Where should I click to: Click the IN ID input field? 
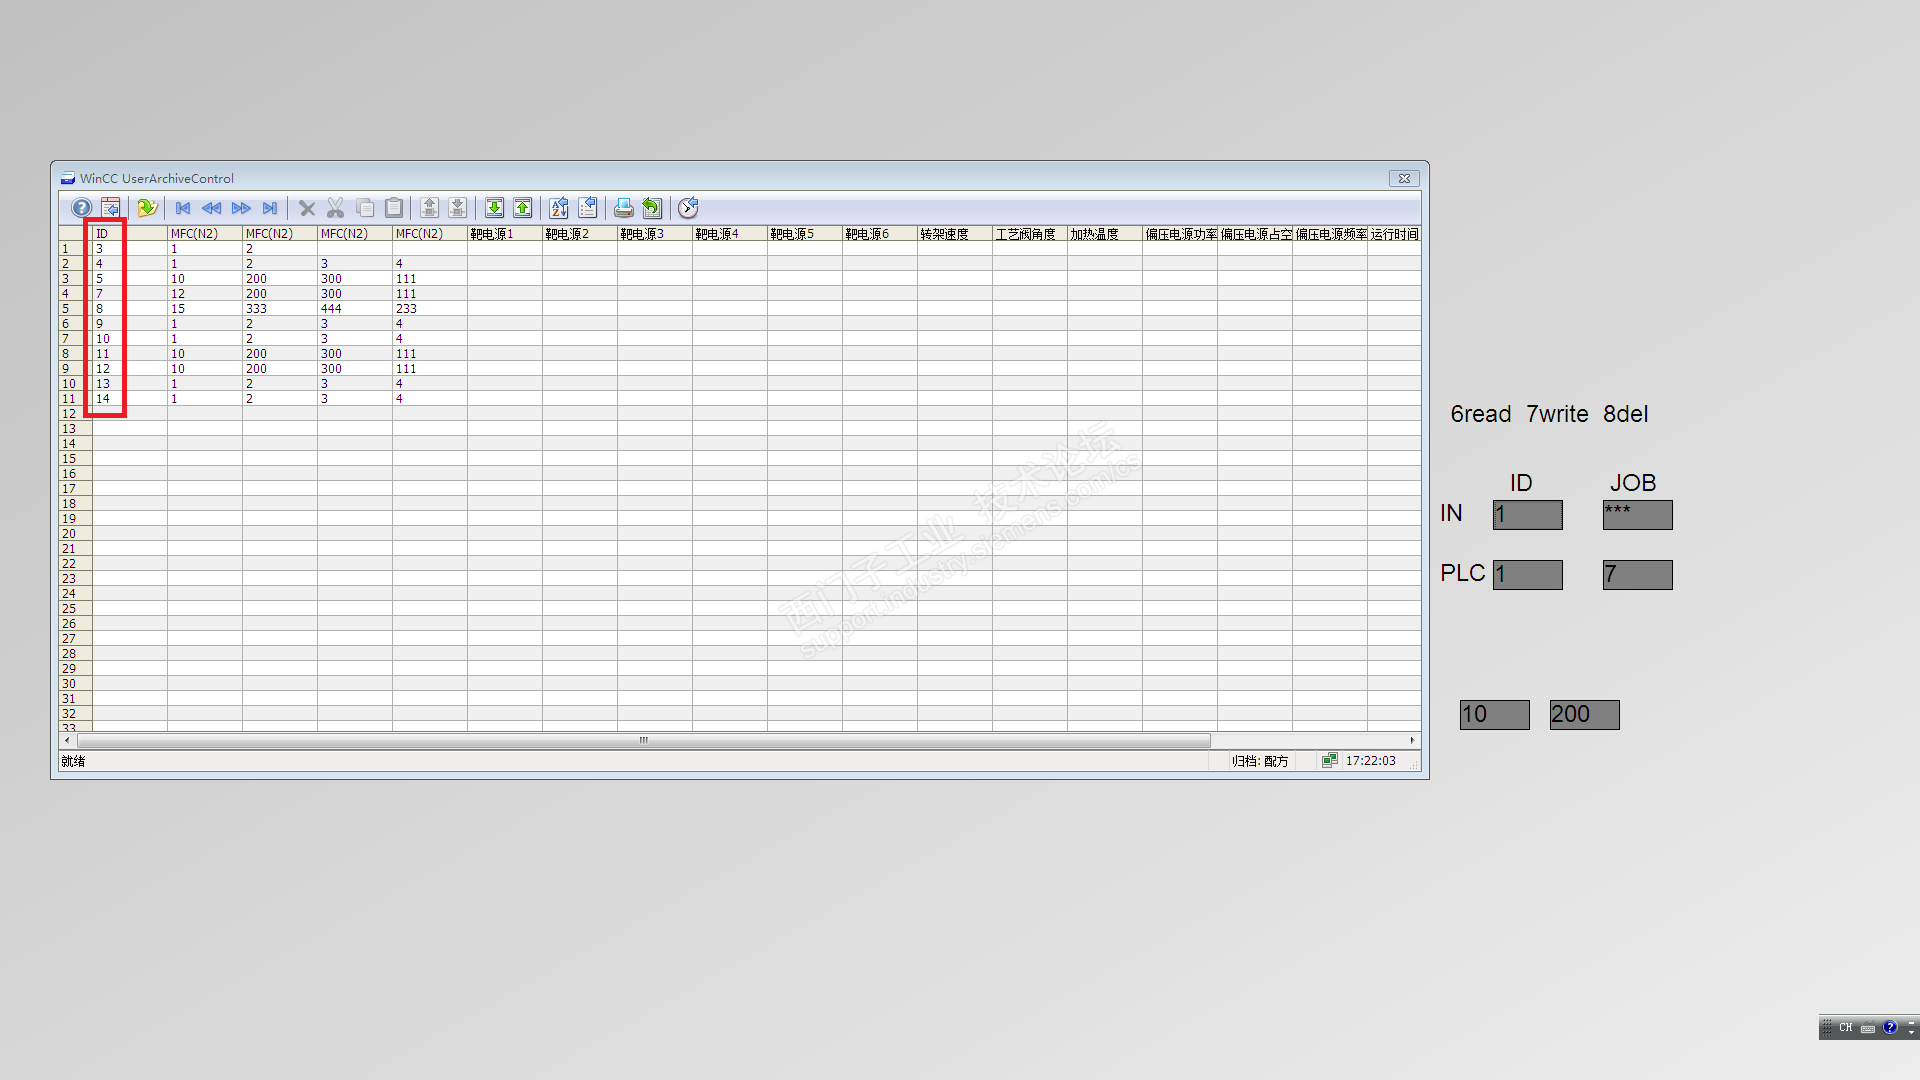(x=1527, y=515)
